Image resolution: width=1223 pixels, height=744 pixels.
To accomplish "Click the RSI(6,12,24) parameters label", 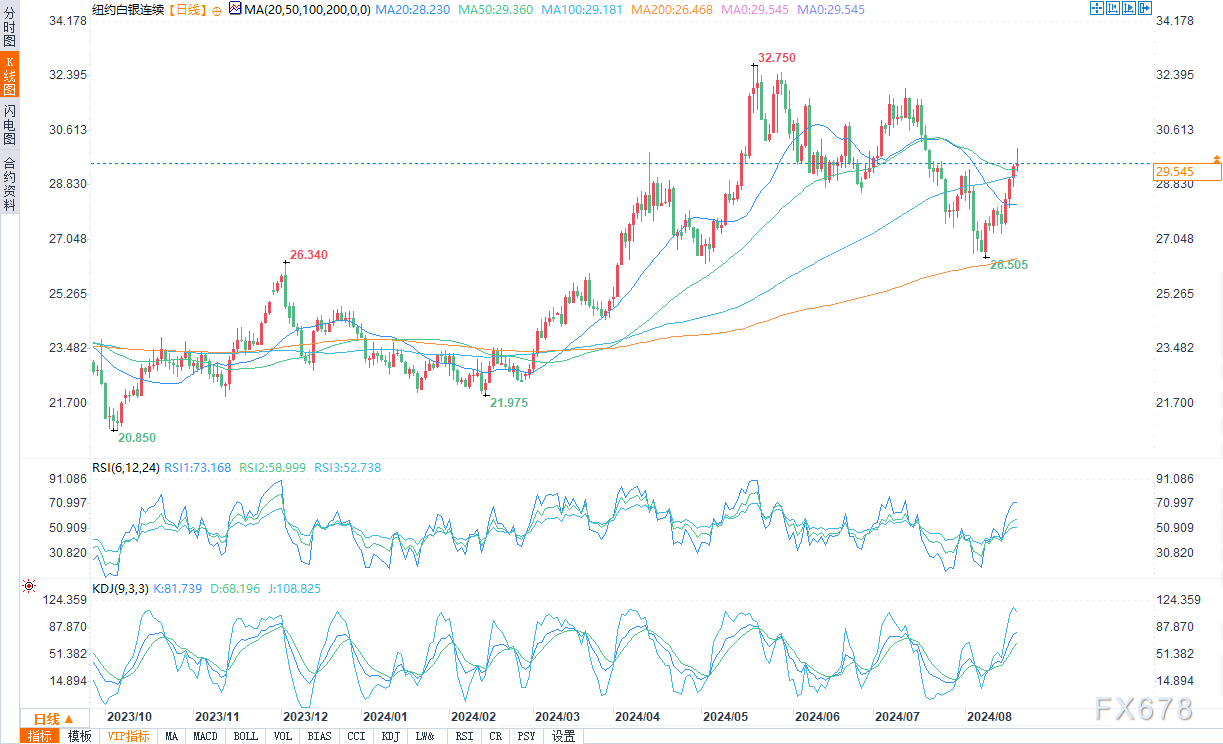I will coord(126,467).
